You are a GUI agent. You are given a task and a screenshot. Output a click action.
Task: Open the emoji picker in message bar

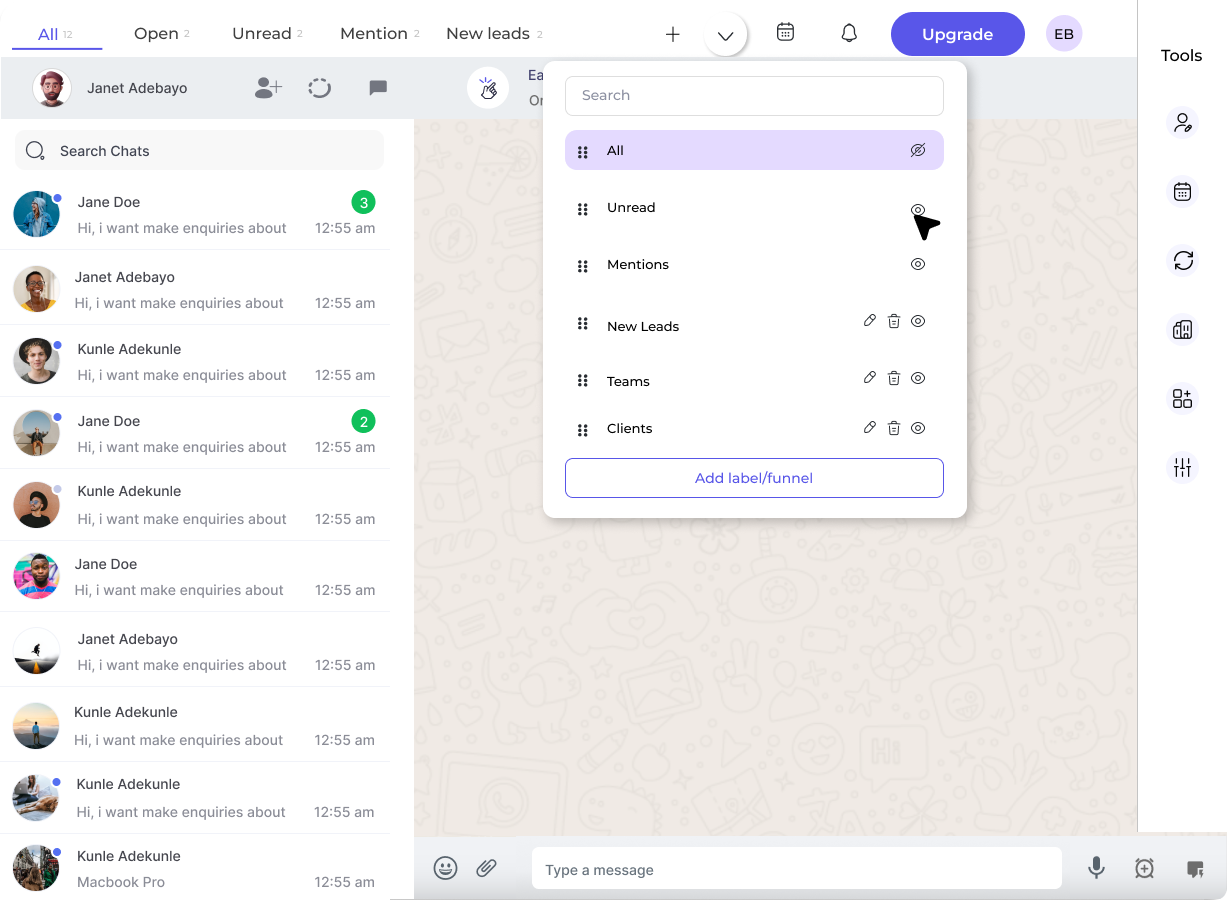point(446,868)
